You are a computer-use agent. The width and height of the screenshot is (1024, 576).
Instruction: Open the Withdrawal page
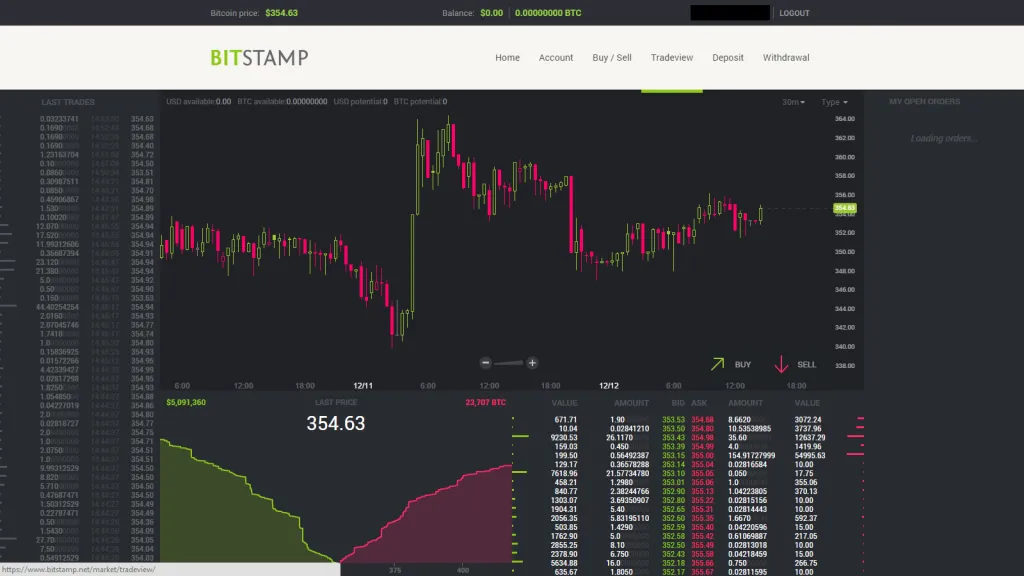[786, 57]
